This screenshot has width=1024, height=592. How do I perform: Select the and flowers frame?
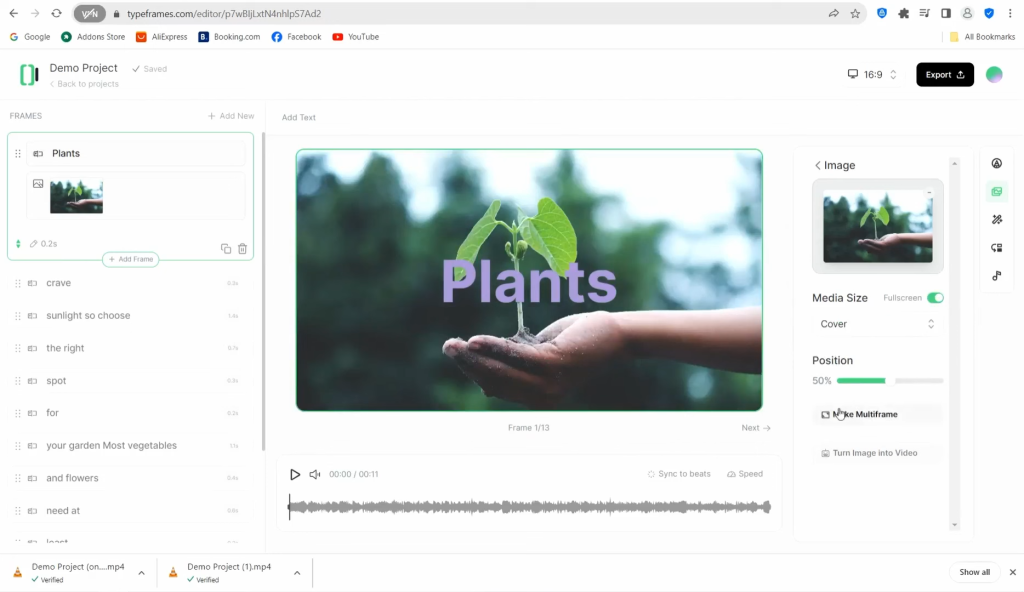click(x=130, y=478)
